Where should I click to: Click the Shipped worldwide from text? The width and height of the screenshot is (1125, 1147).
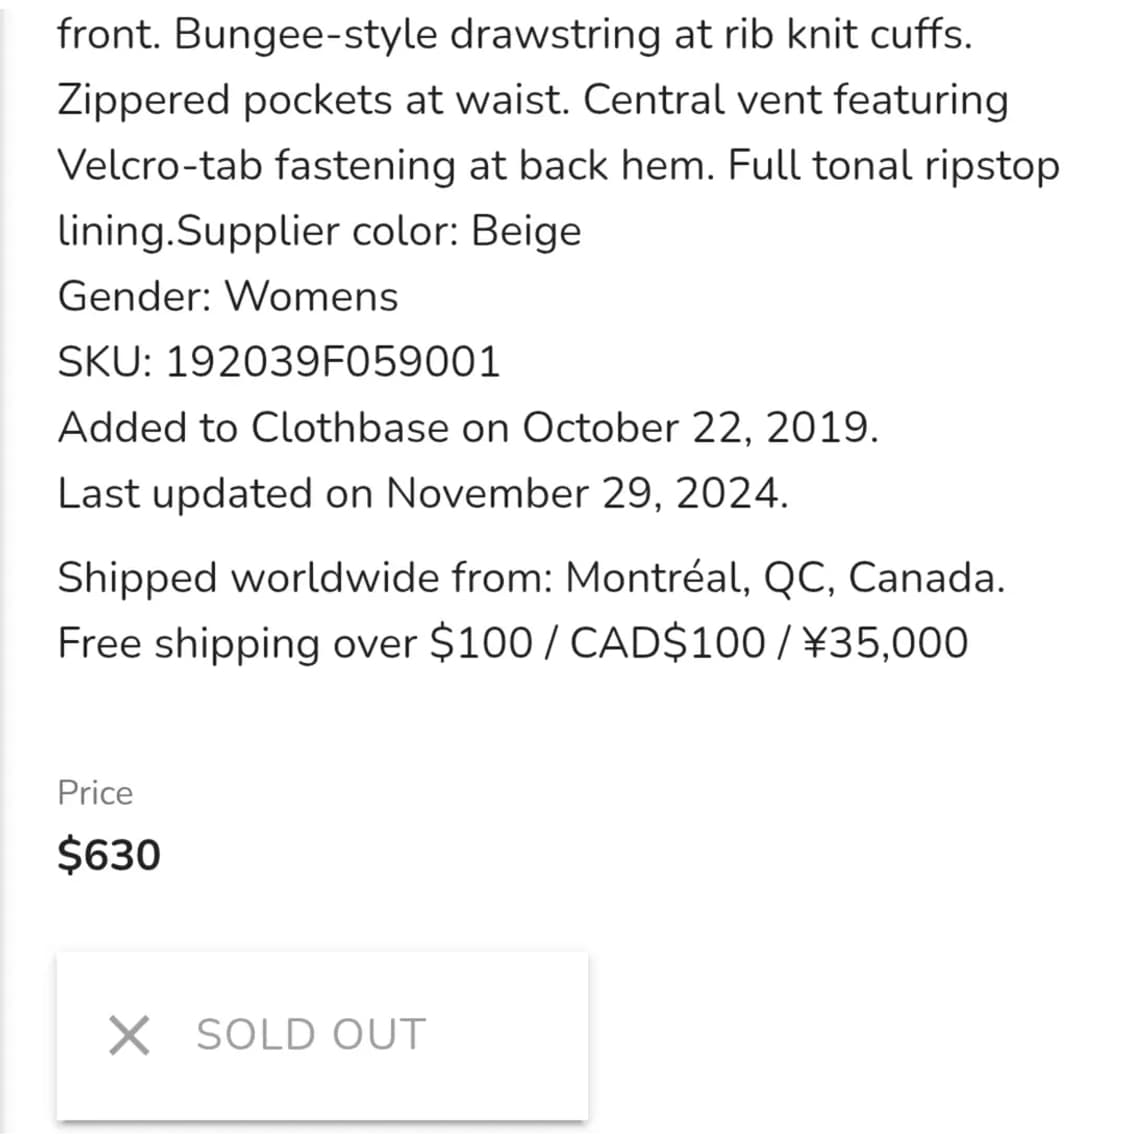[x=305, y=578]
